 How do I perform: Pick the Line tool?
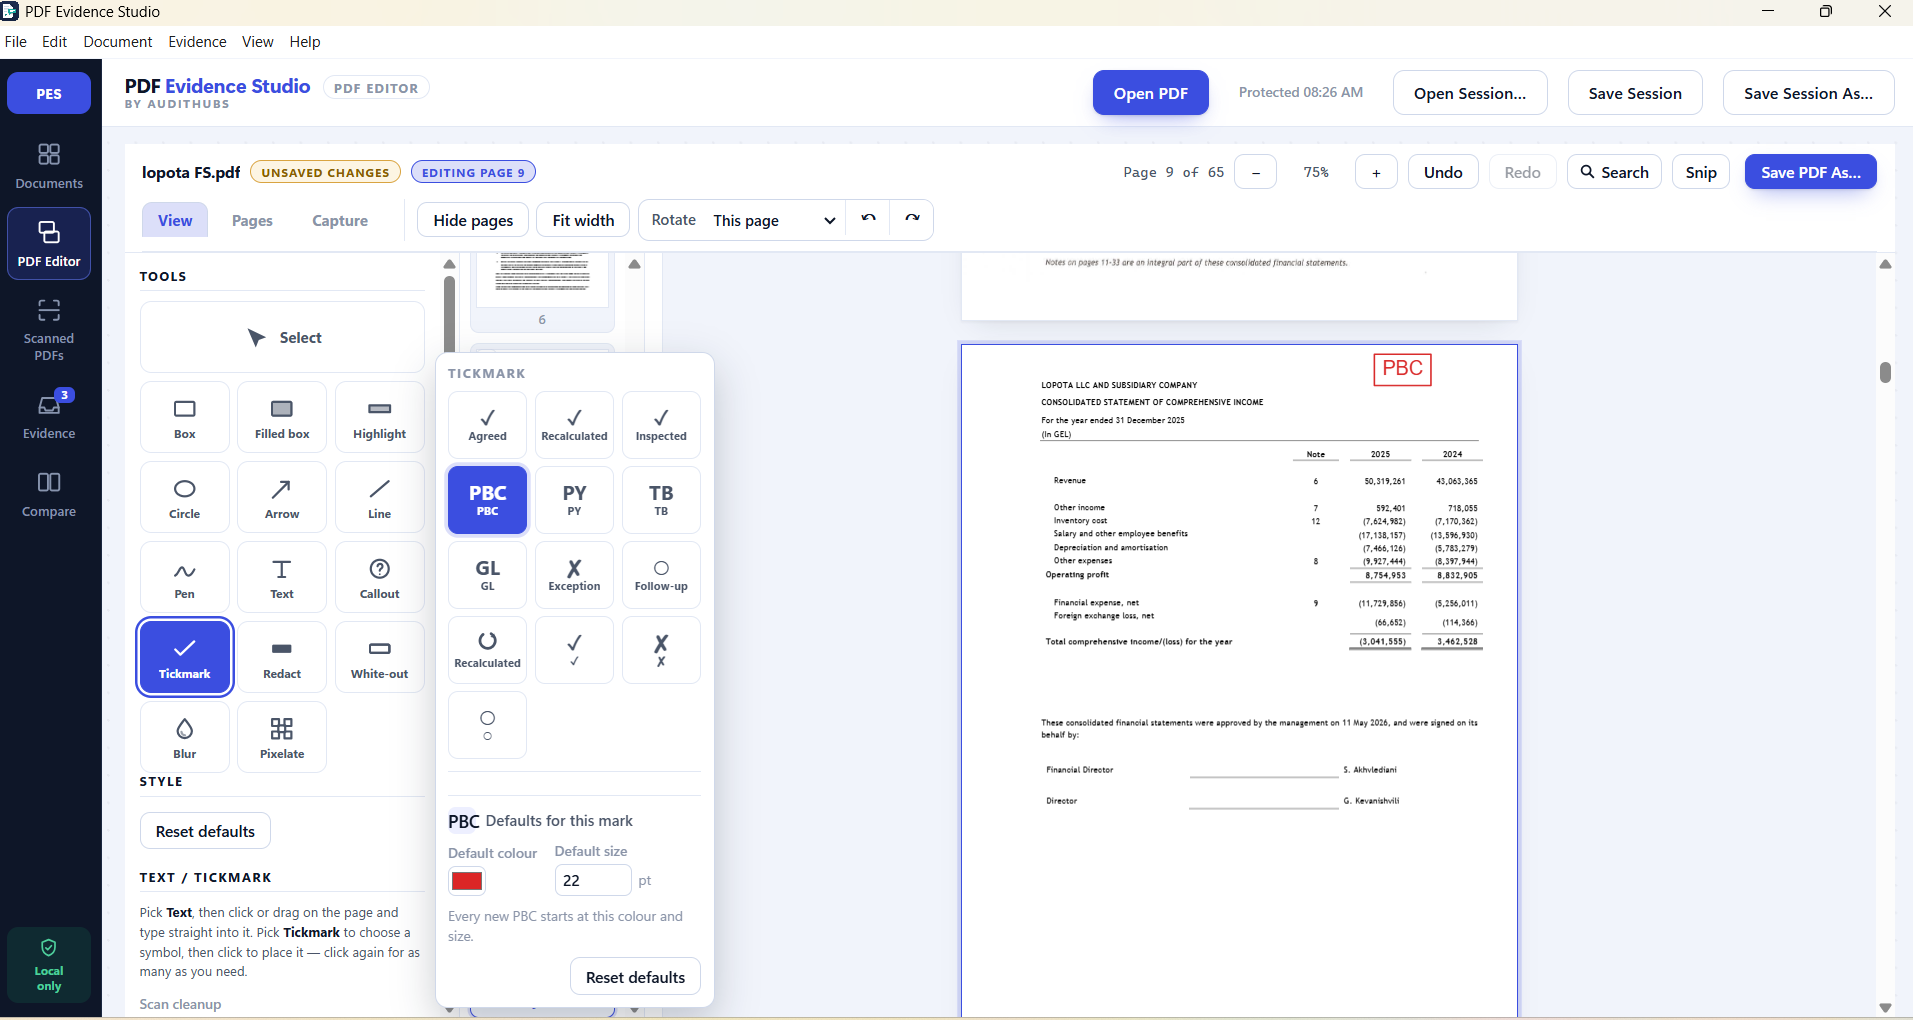tap(380, 497)
